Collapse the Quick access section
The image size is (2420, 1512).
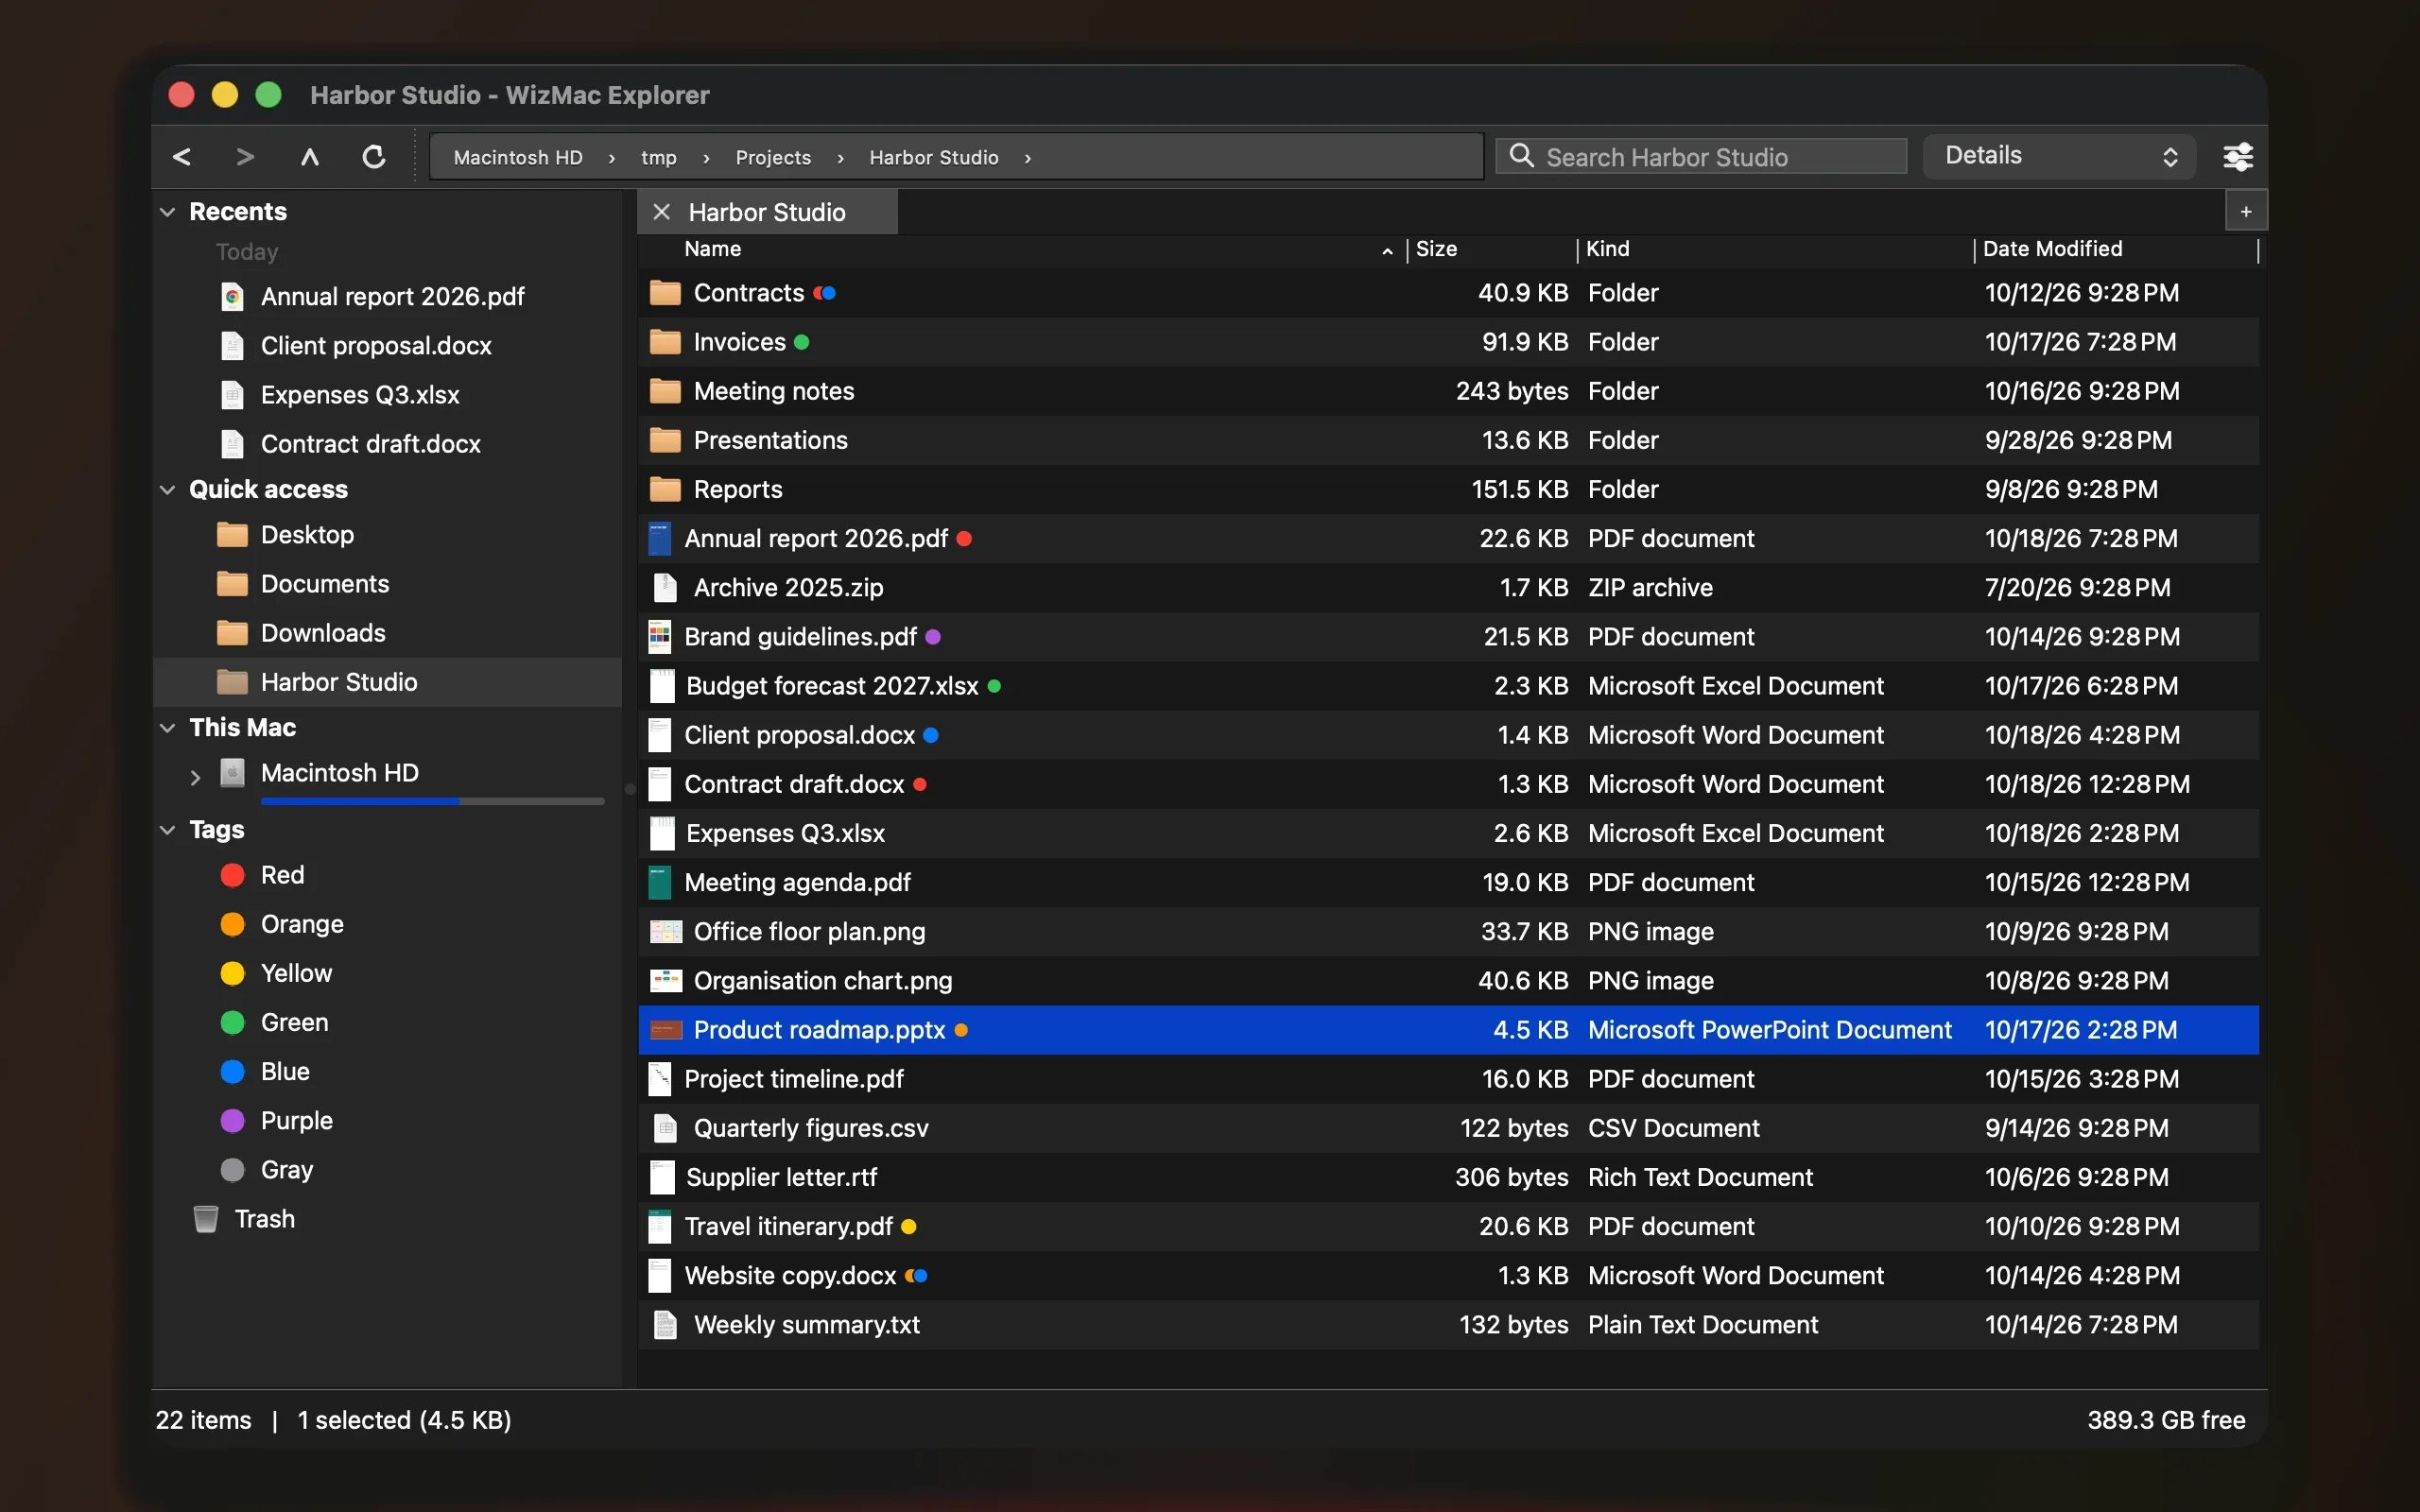[168, 490]
